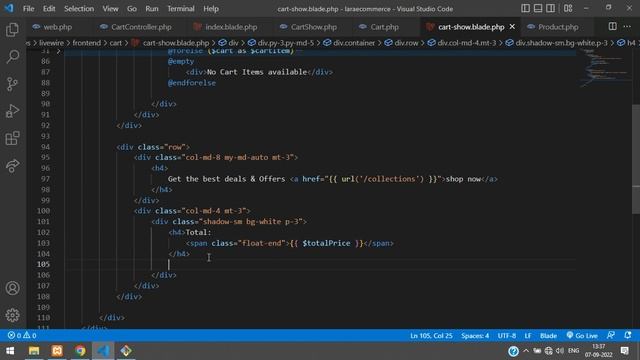Start Go Live server
The width and height of the screenshot is (640, 360).
coord(582,336)
